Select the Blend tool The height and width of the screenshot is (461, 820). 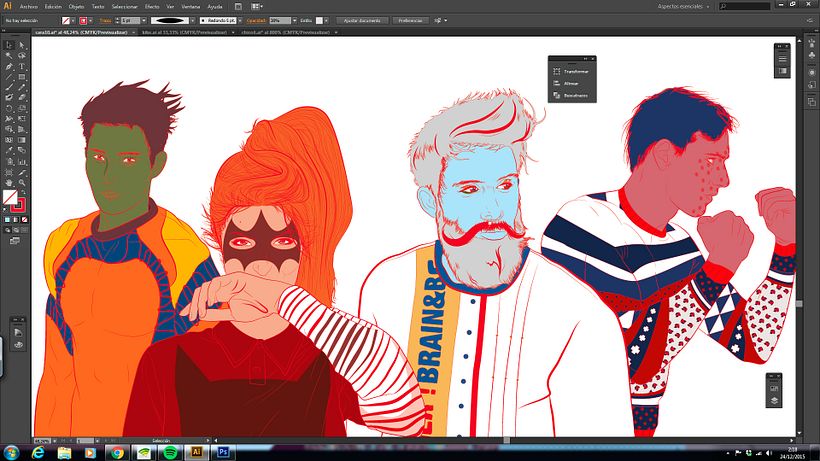tap(21, 151)
